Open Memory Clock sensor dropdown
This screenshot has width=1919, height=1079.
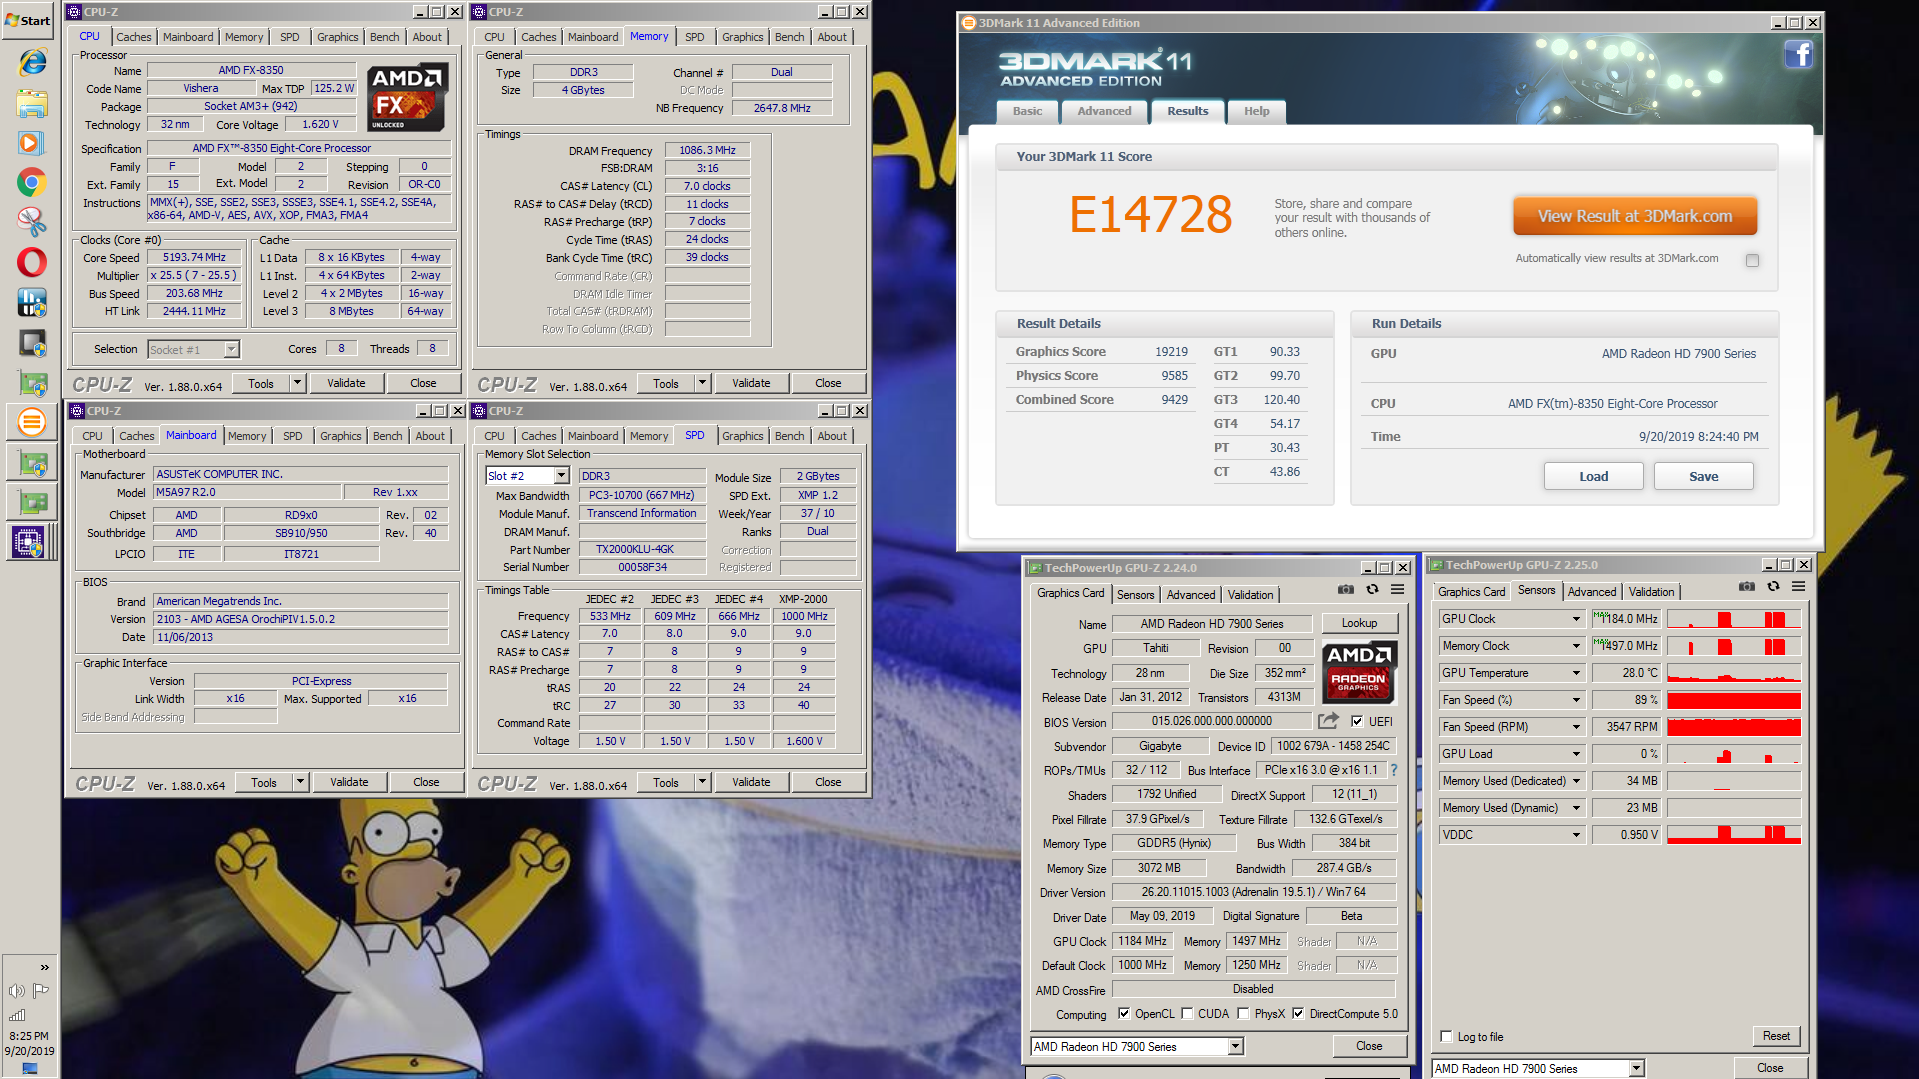click(x=1576, y=646)
